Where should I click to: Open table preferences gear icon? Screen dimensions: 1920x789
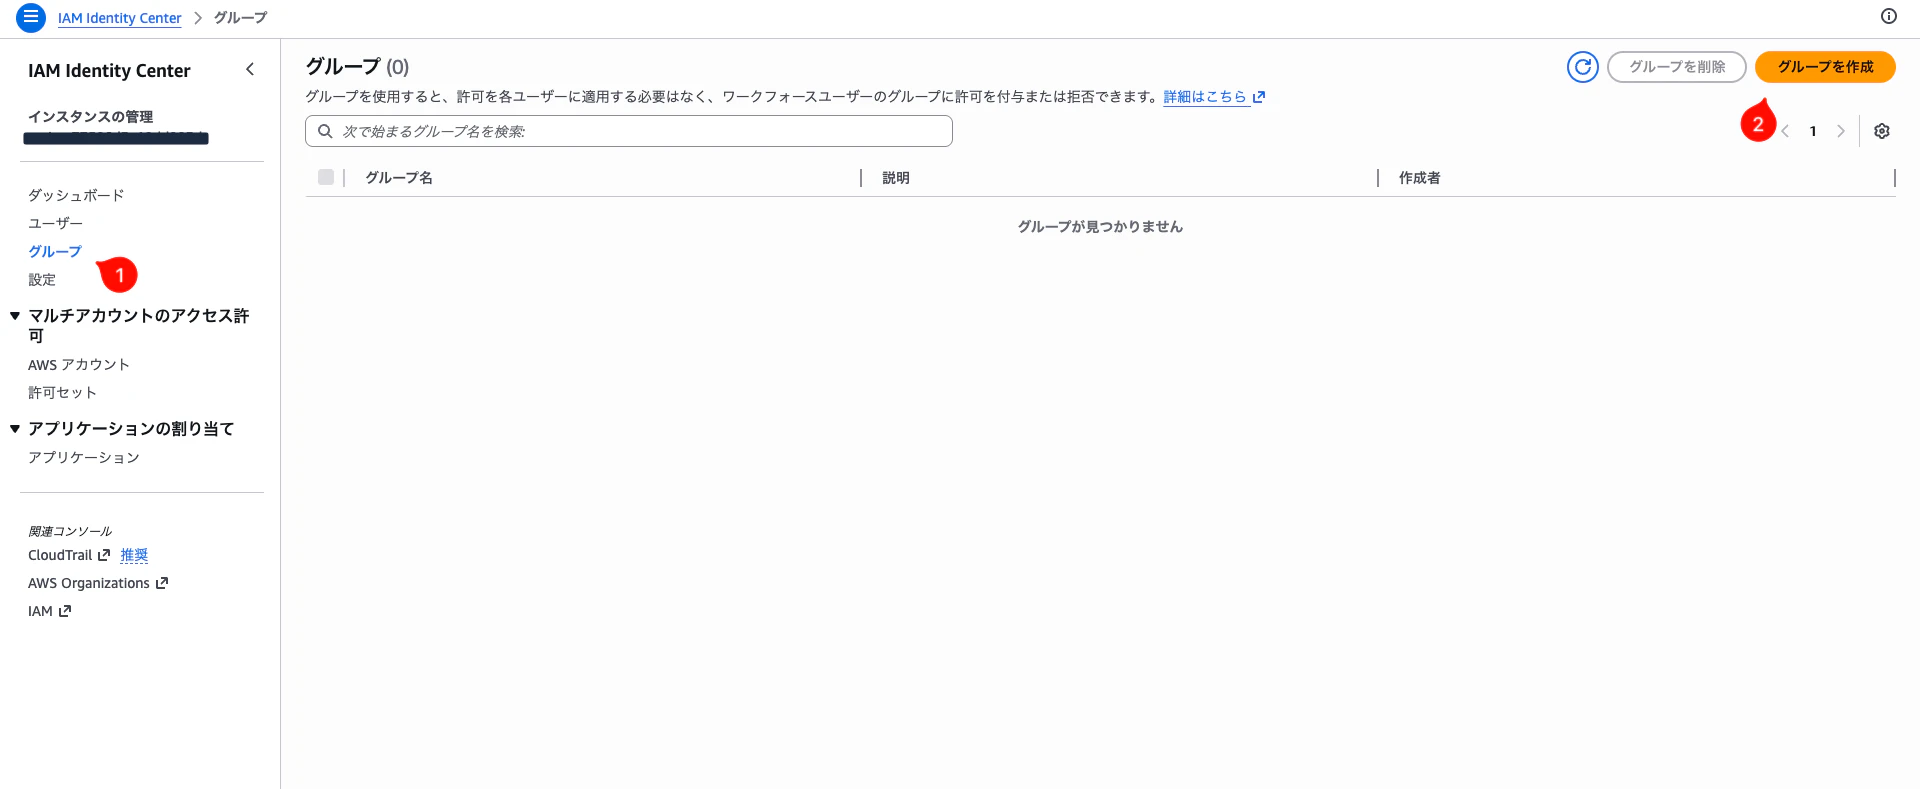click(1882, 131)
